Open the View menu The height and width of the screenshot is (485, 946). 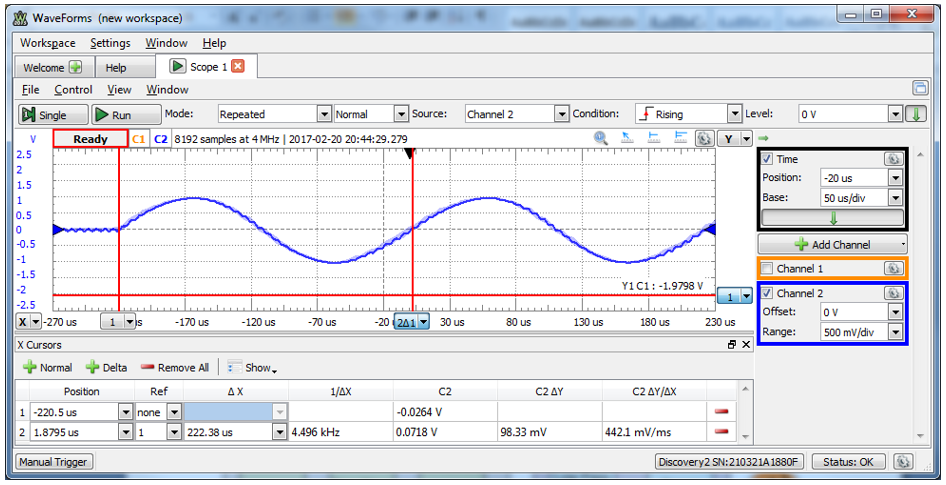click(119, 89)
